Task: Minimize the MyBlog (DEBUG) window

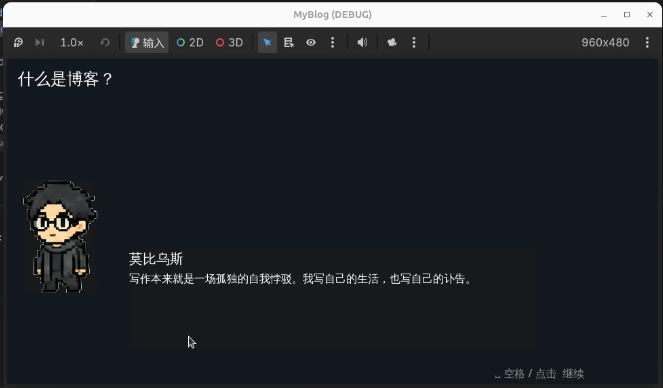Action: pyautogui.click(x=604, y=15)
